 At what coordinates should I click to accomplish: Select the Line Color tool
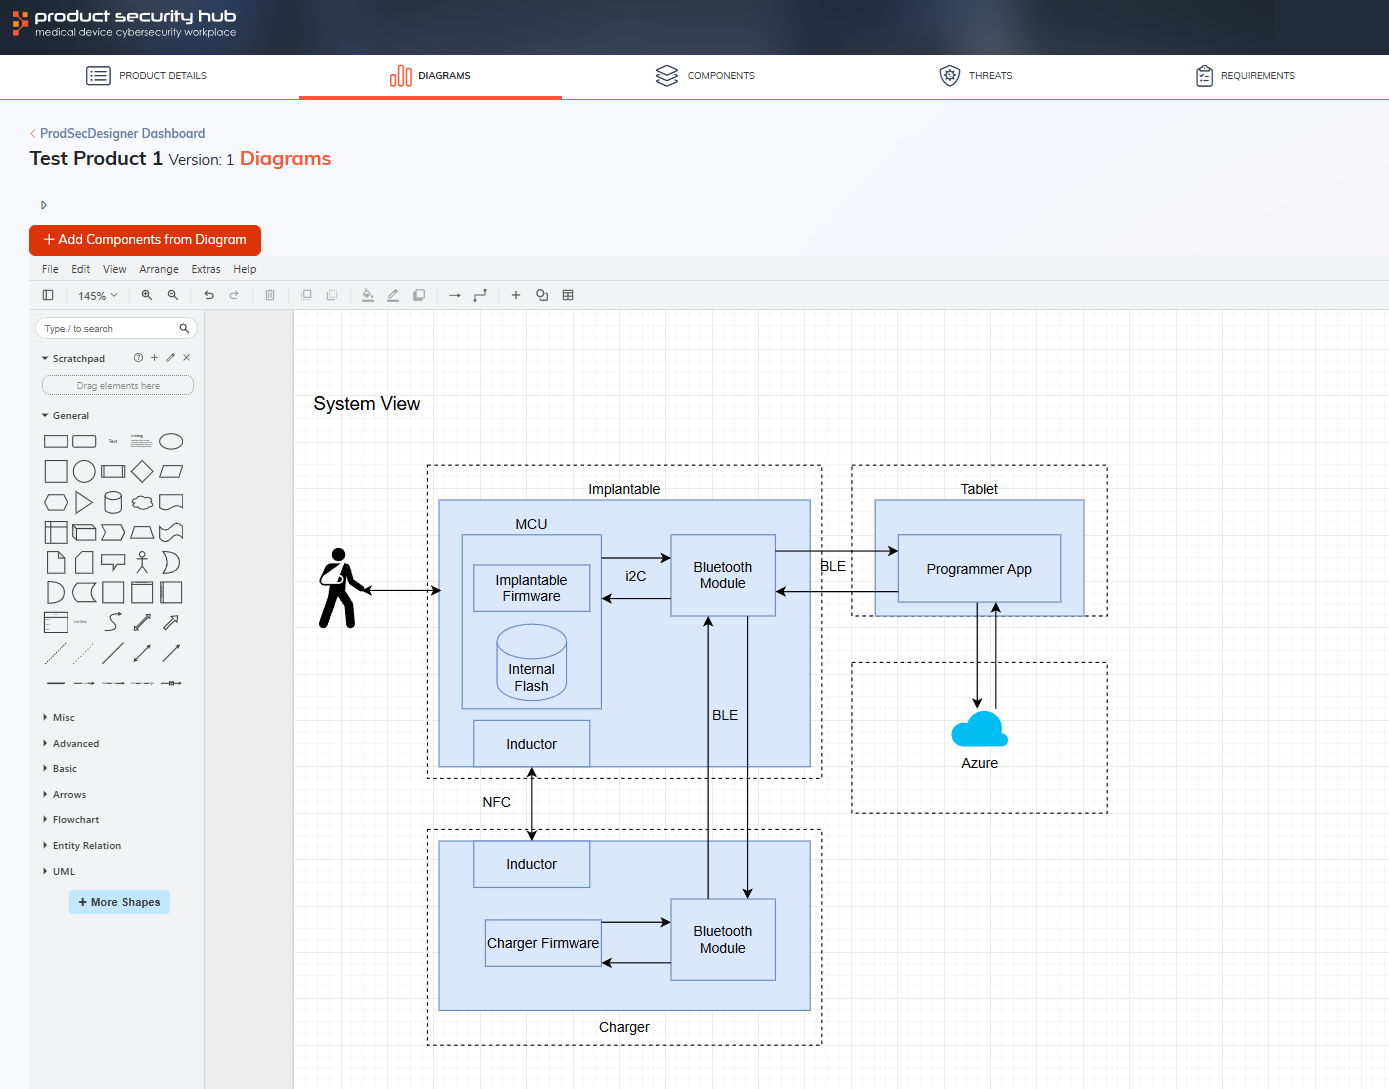coord(393,295)
